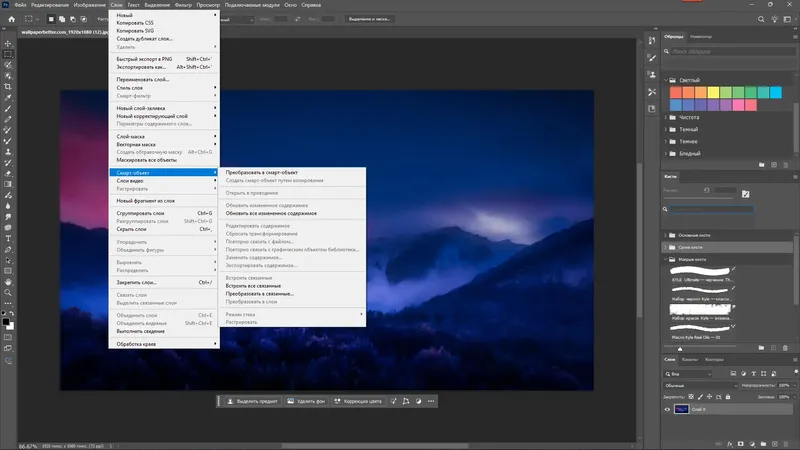Switch to the Каналы tab
Image resolution: width=800 pixels, height=450 pixels.
[x=691, y=359]
